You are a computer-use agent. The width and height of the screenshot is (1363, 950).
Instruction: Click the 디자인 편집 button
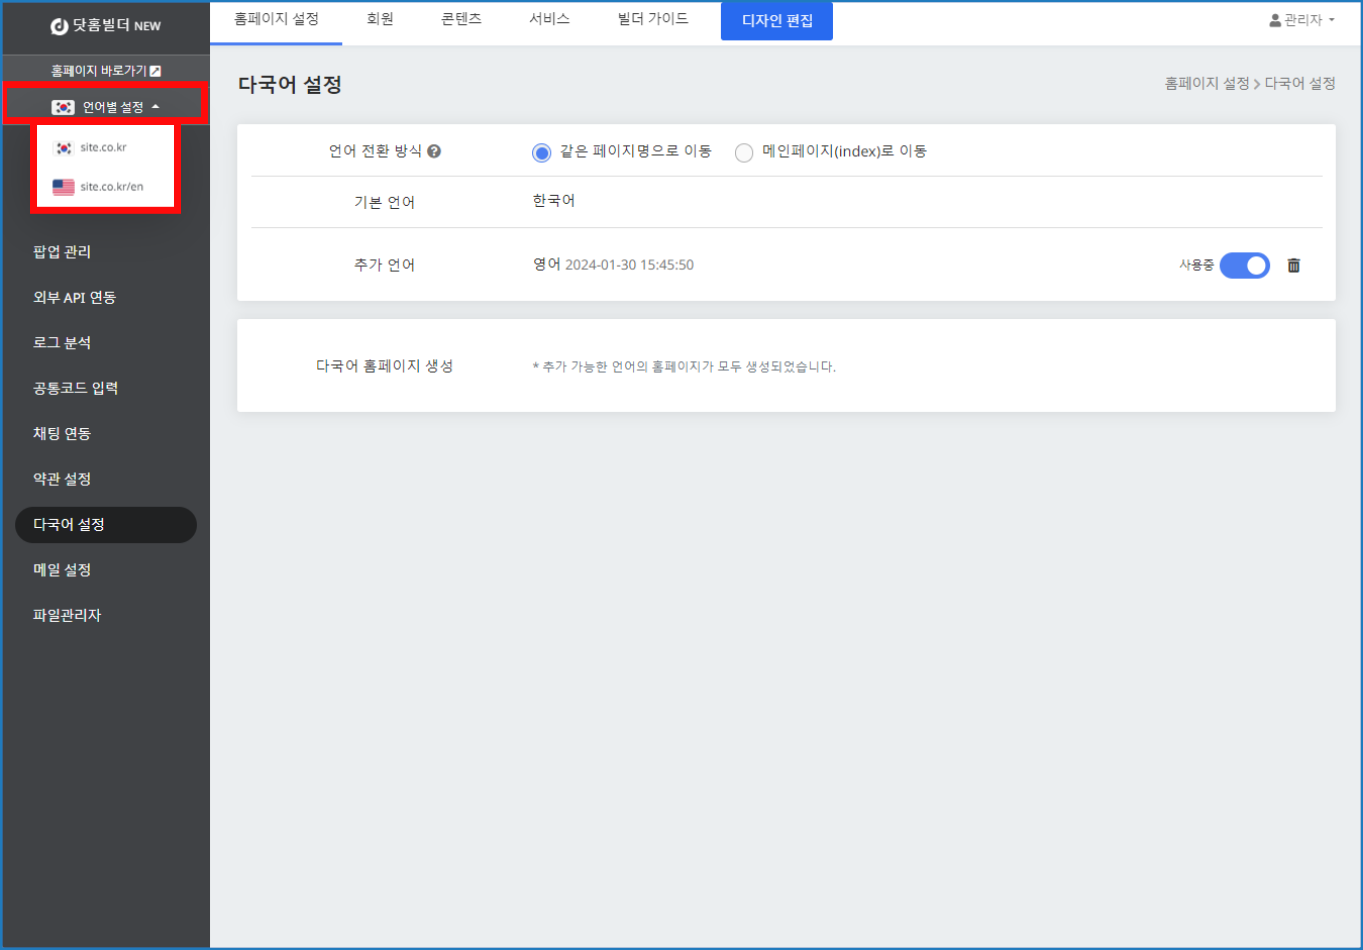776,21
